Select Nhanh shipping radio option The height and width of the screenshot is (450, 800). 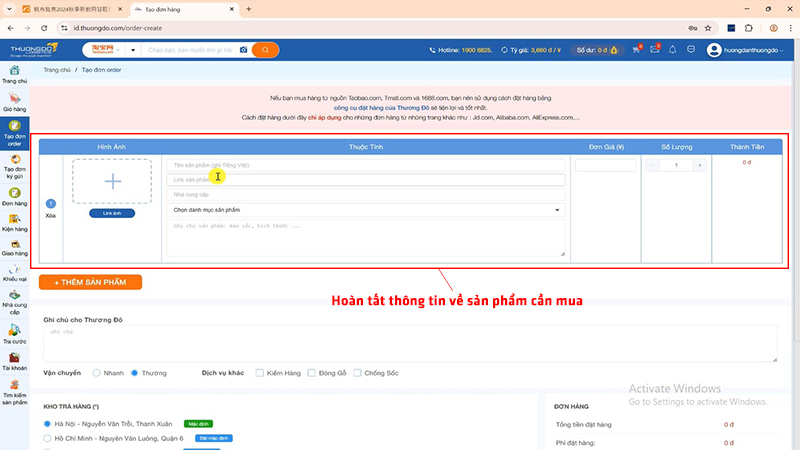pyautogui.click(x=97, y=373)
